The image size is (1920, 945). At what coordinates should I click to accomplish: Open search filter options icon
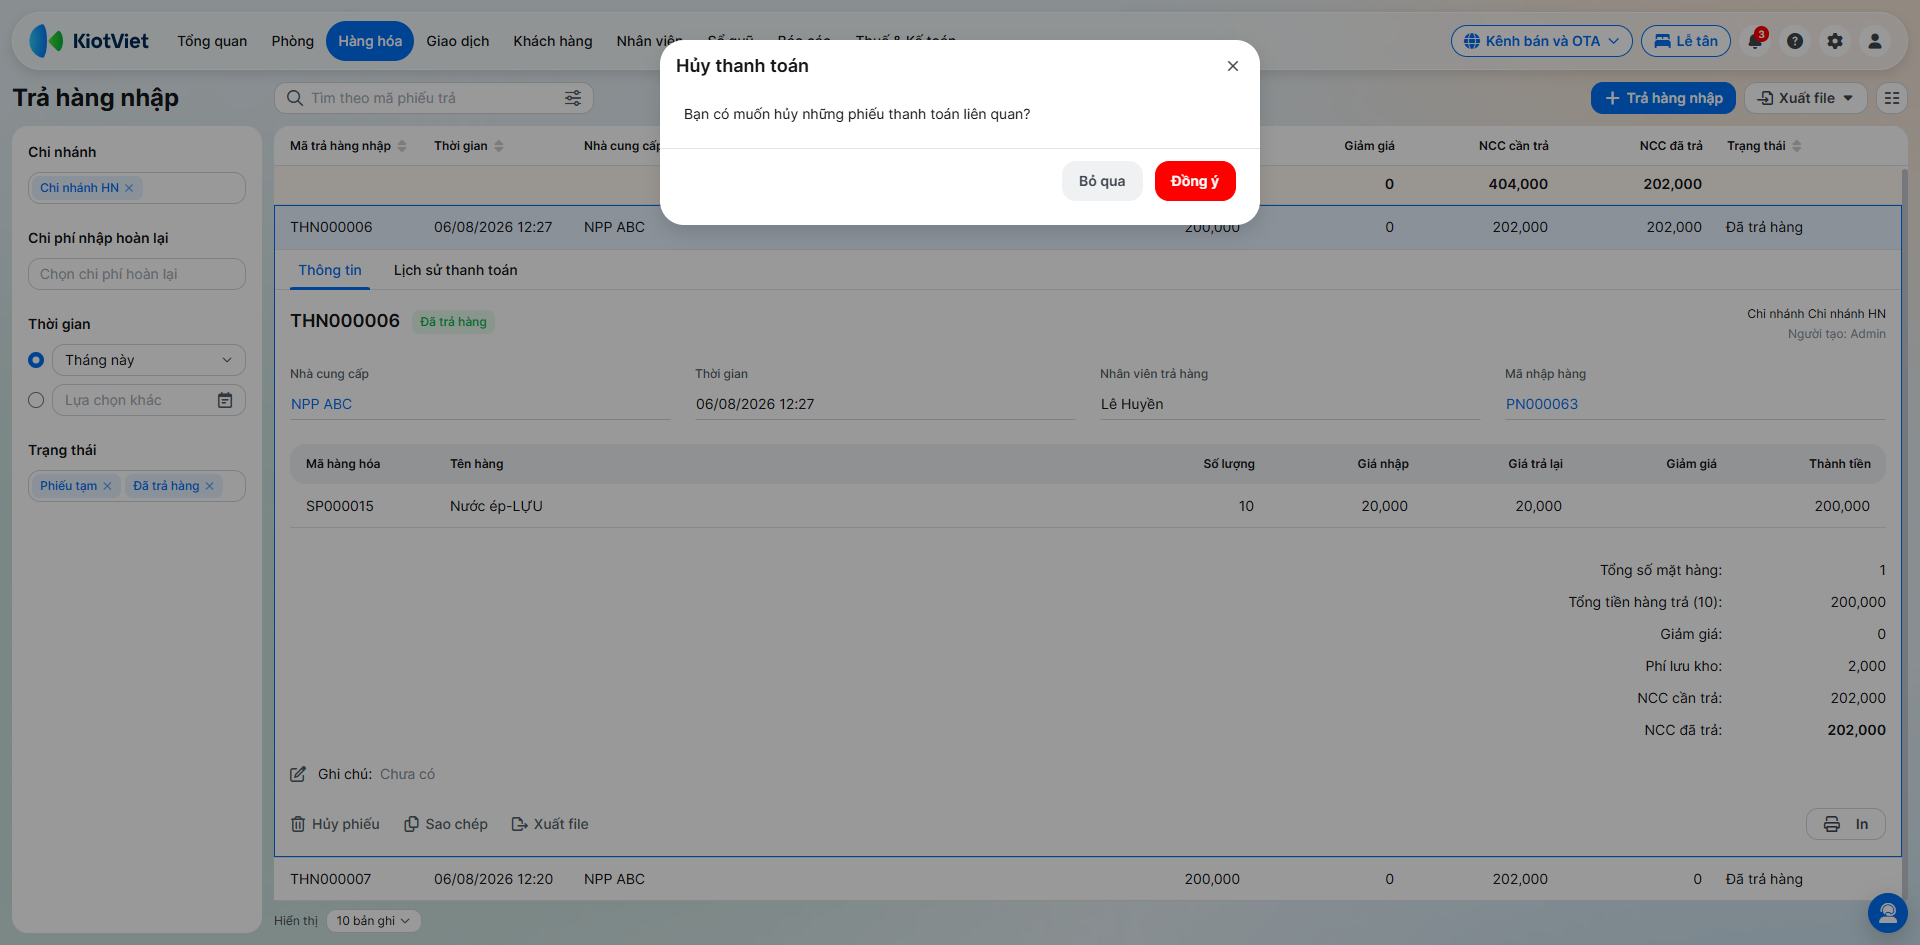[573, 98]
